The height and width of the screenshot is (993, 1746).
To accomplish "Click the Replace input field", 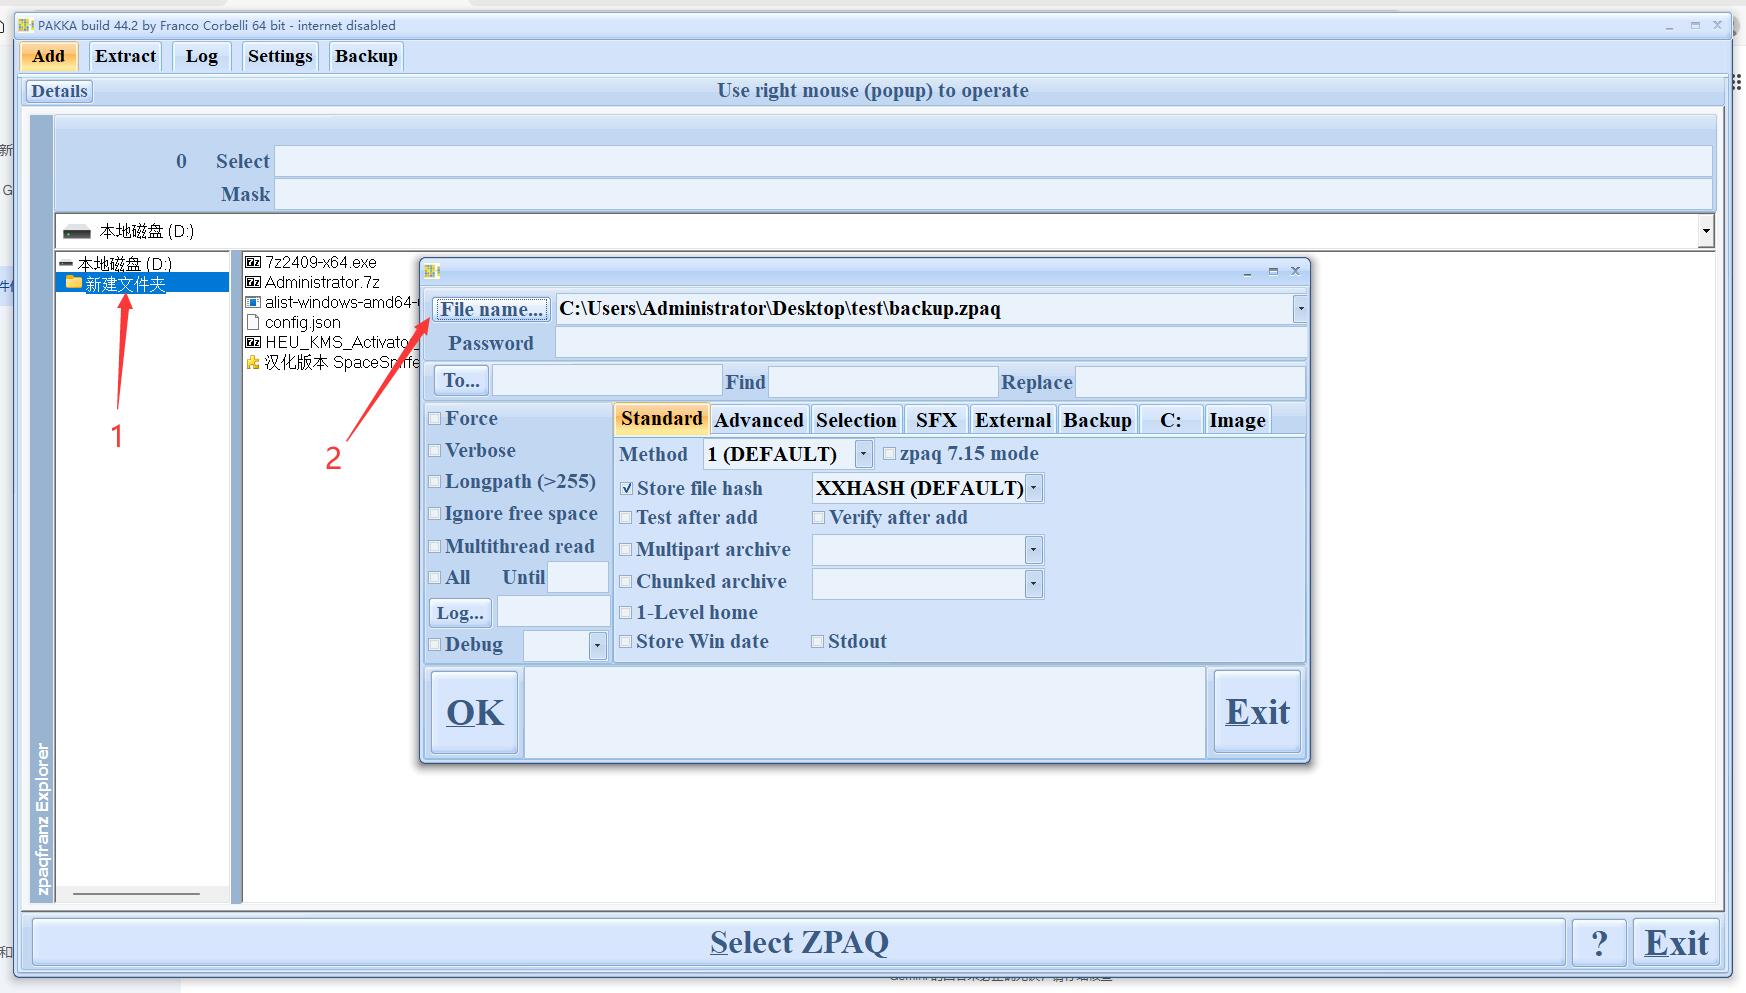I will pyautogui.click(x=1190, y=381).
